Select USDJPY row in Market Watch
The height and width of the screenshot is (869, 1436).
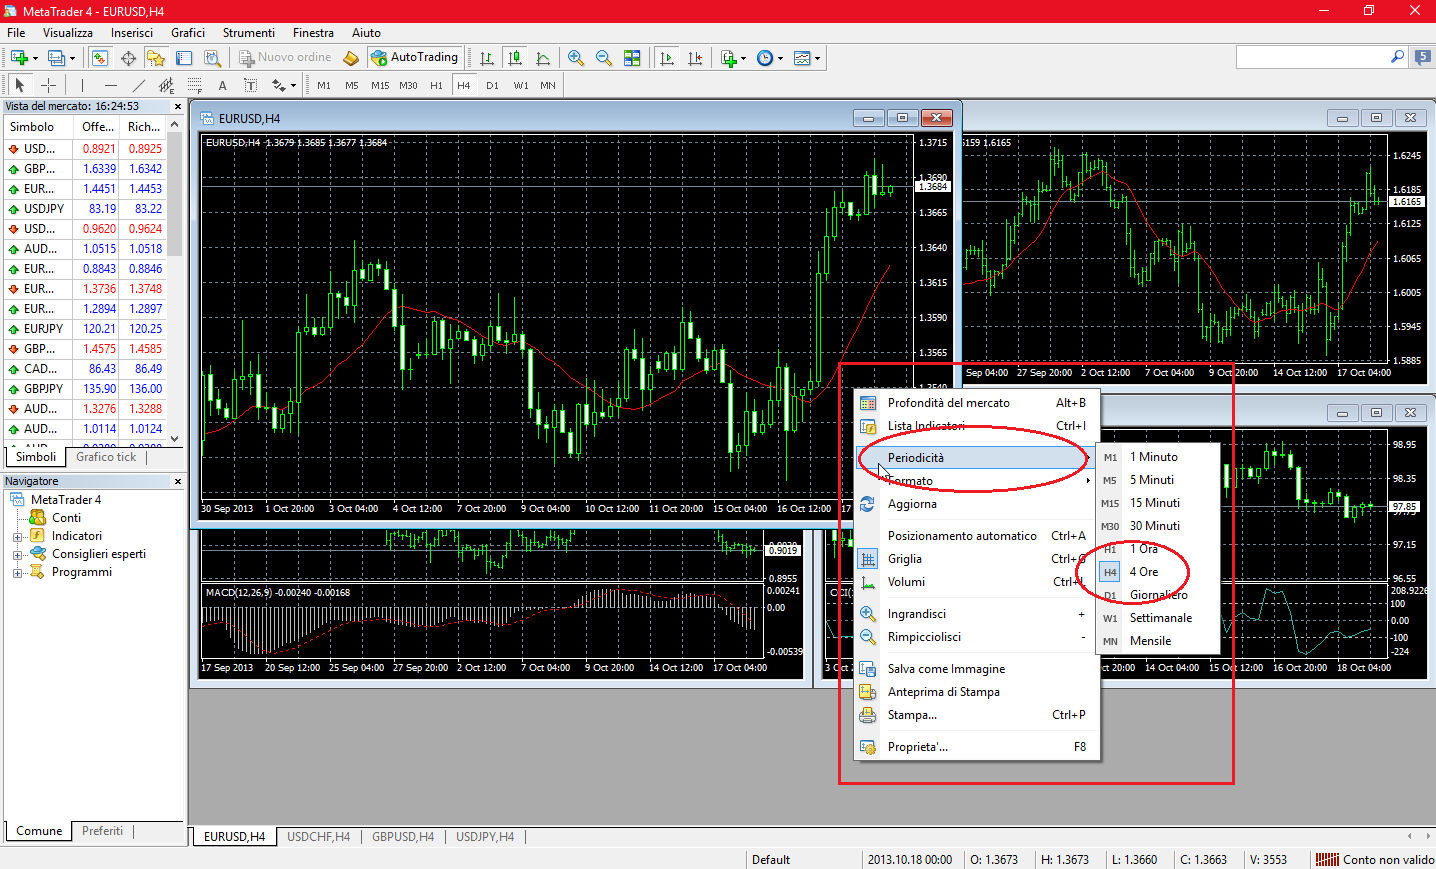85,209
